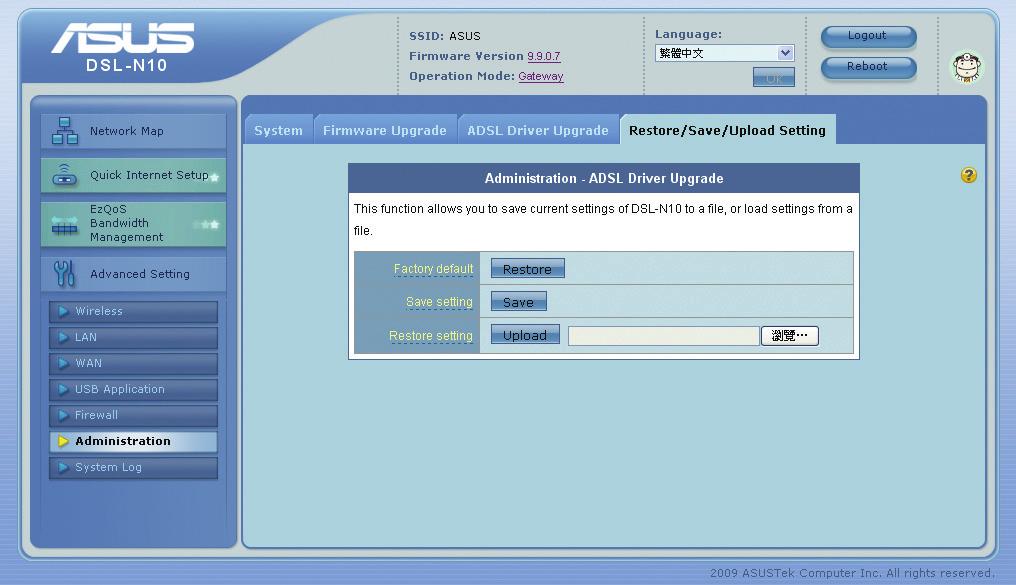
Task: Open the Language dropdown
Action: [724, 53]
